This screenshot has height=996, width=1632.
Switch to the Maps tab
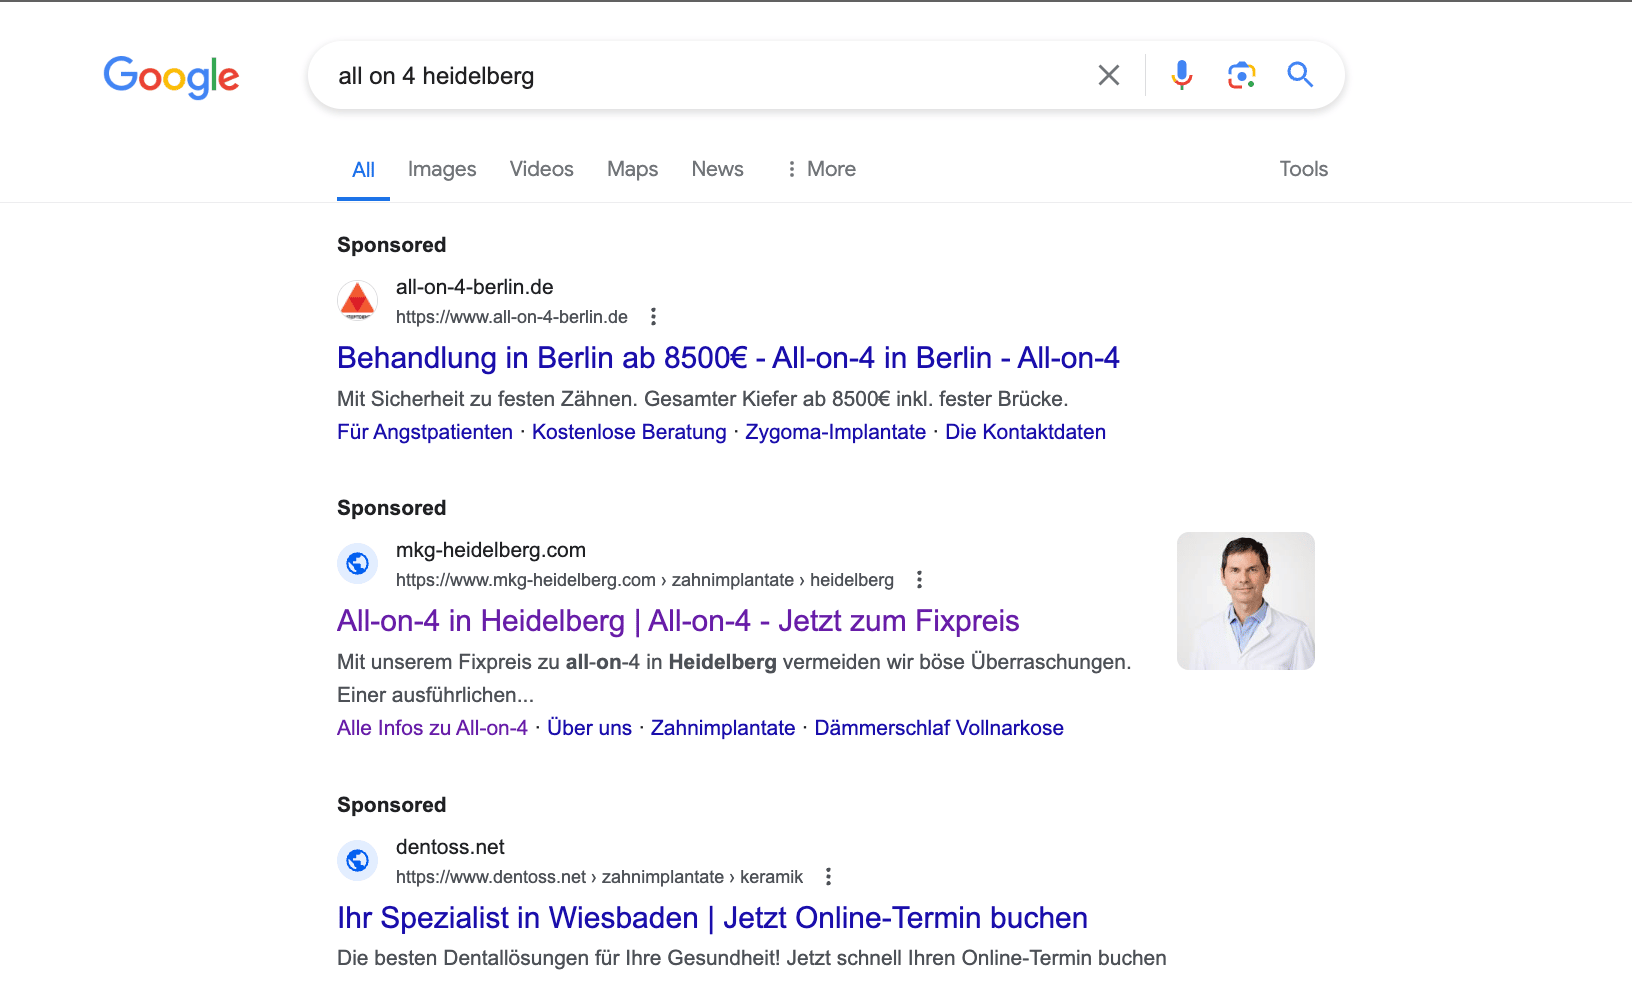[x=632, y=169]
